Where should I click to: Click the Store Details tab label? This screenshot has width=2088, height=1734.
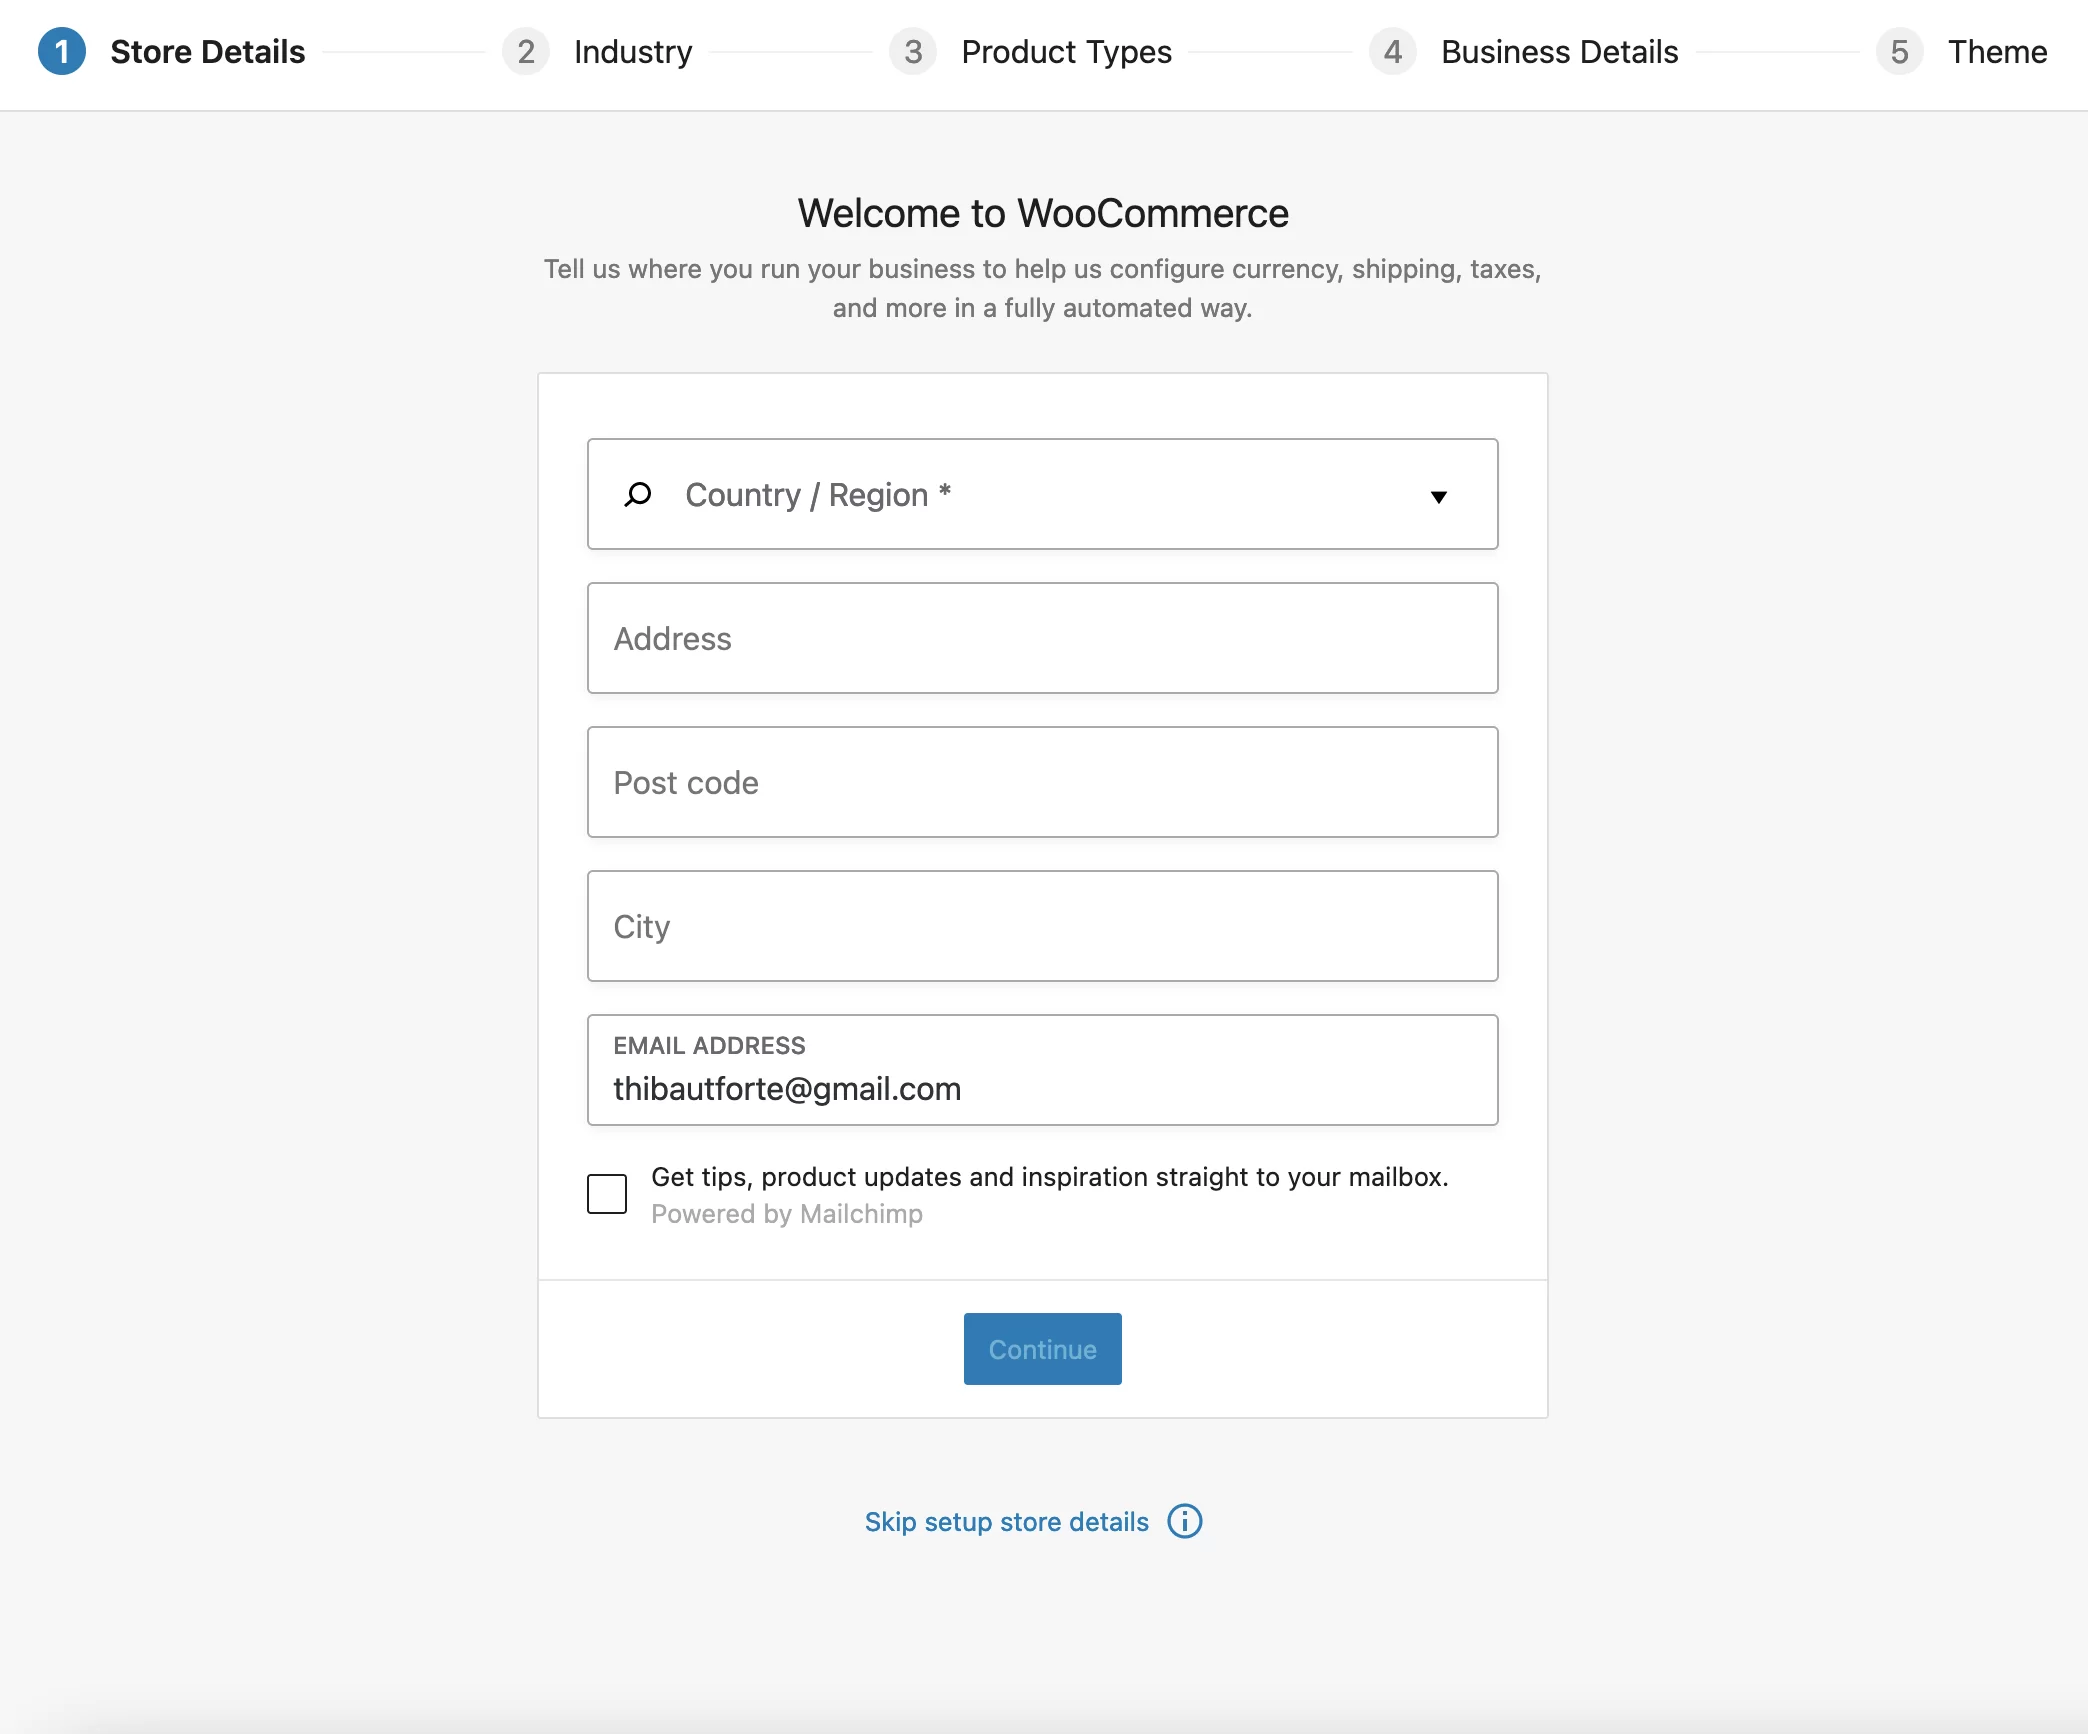click(x=208, y=50)
